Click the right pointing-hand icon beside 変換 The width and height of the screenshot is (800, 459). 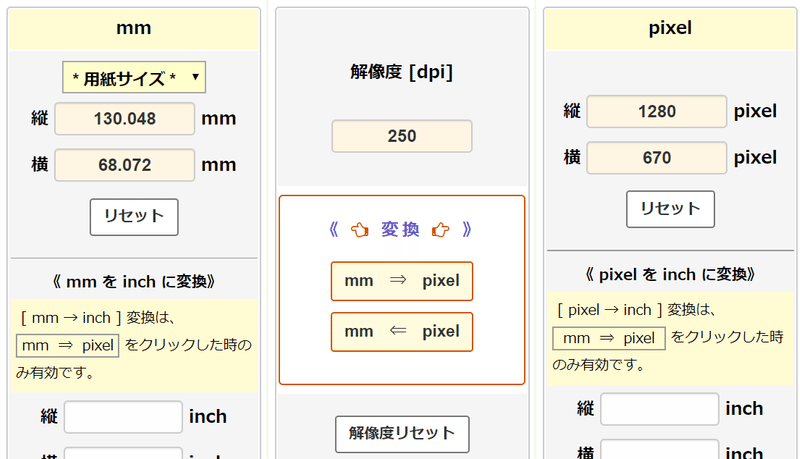click(x=441, y=230)
